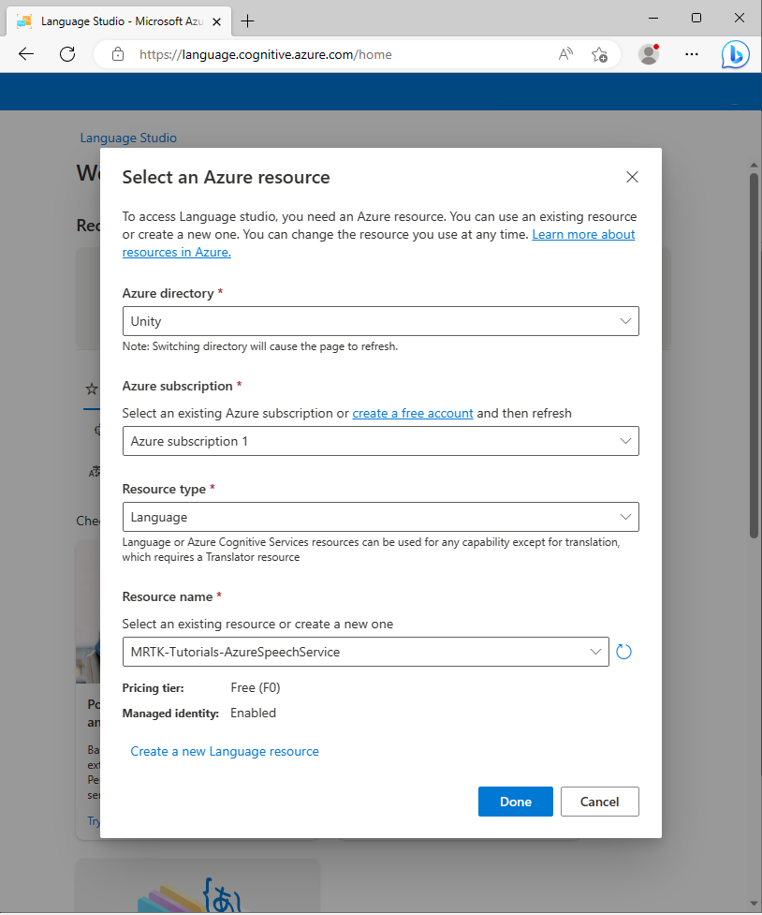
Task: Click the dialog title 'Select an Azure resource'
Action: 226,177
